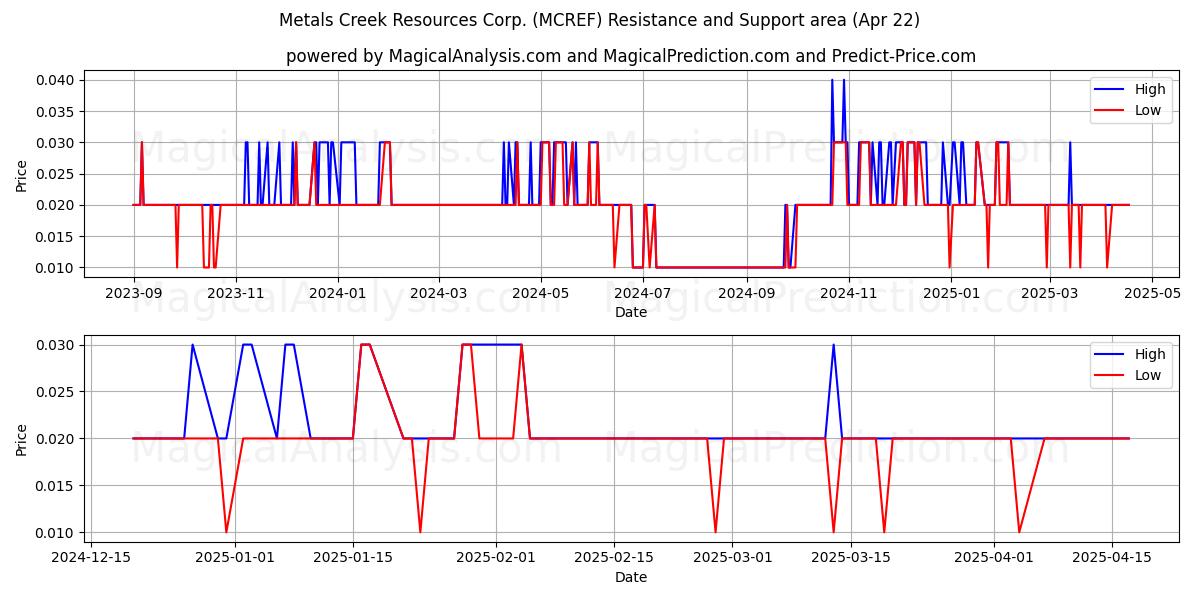
Task: Click the 2025-03-15 date tick
Action: [849, 557]
